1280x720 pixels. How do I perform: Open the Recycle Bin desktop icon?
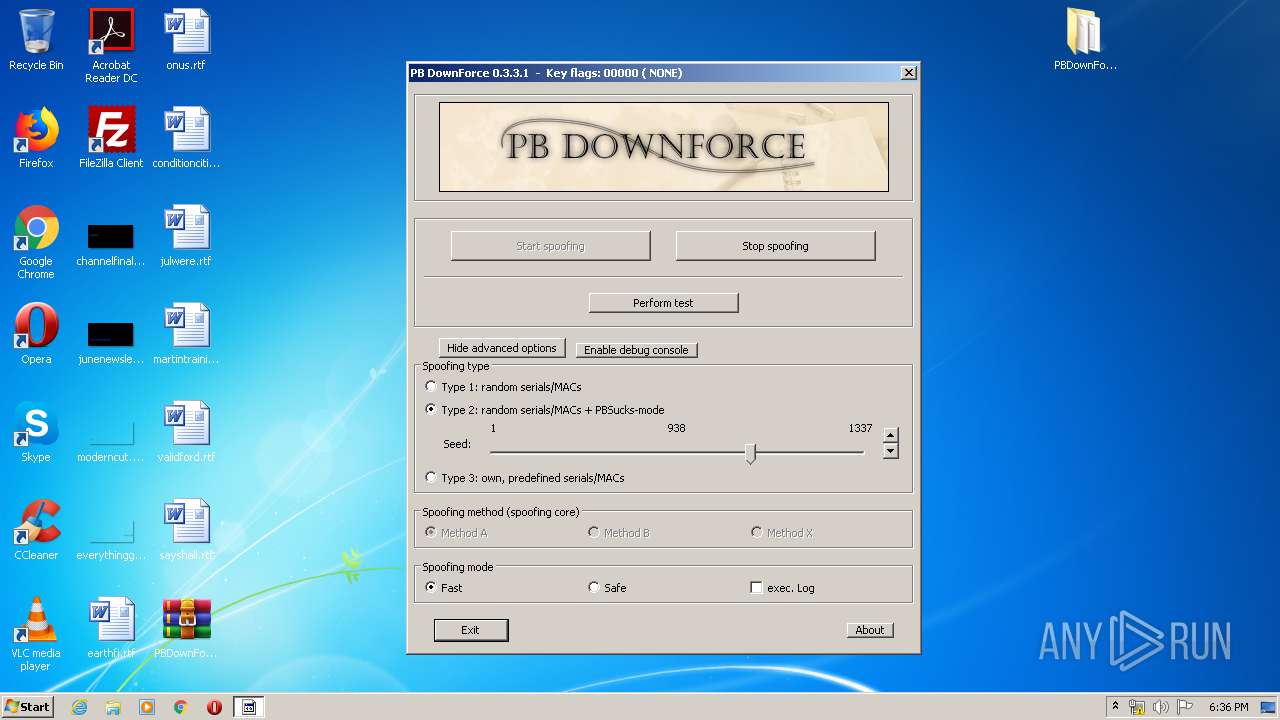pyautogui.click(x=36, y=40)
